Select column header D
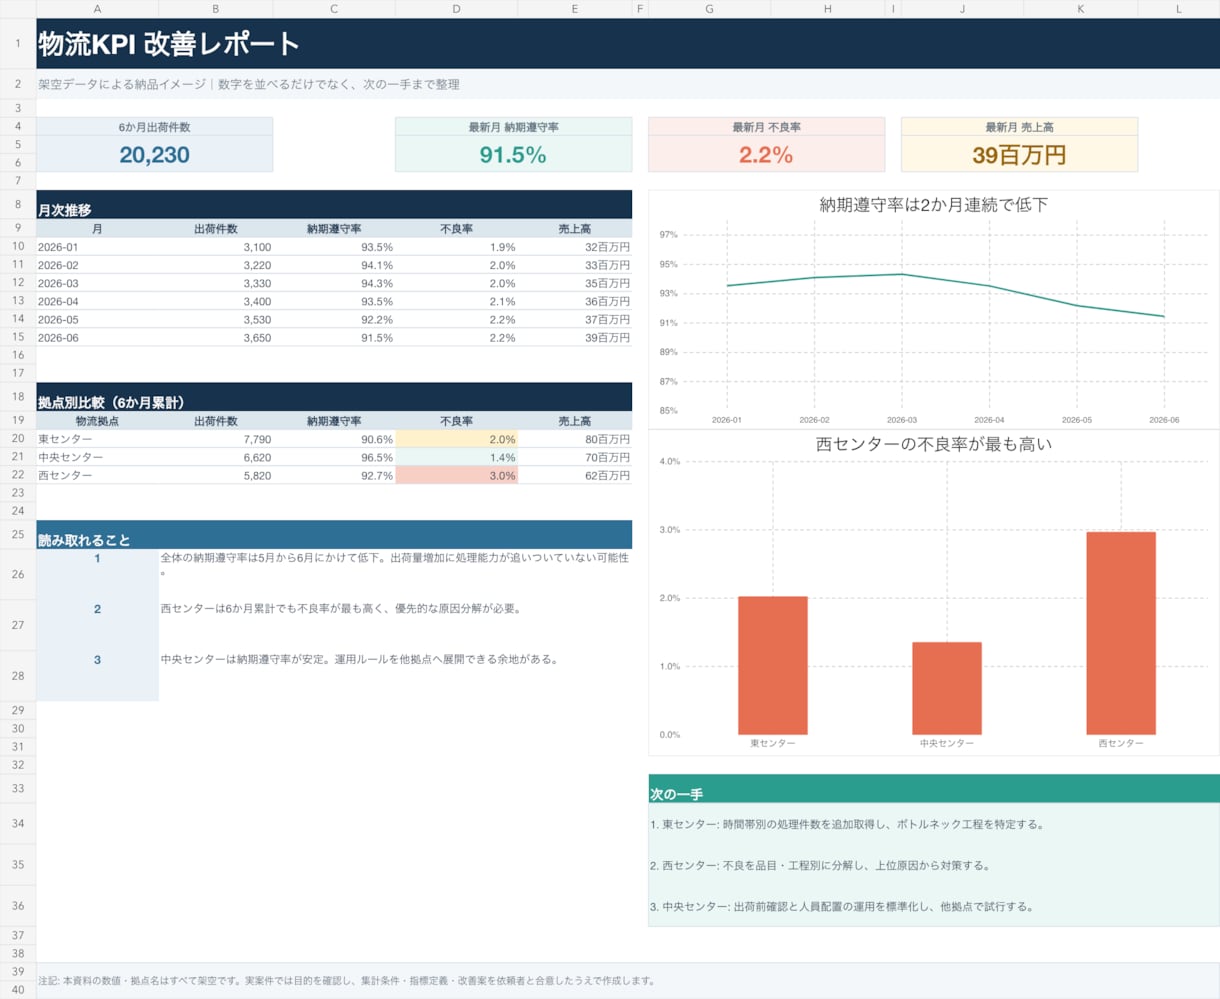 point(456,9)
